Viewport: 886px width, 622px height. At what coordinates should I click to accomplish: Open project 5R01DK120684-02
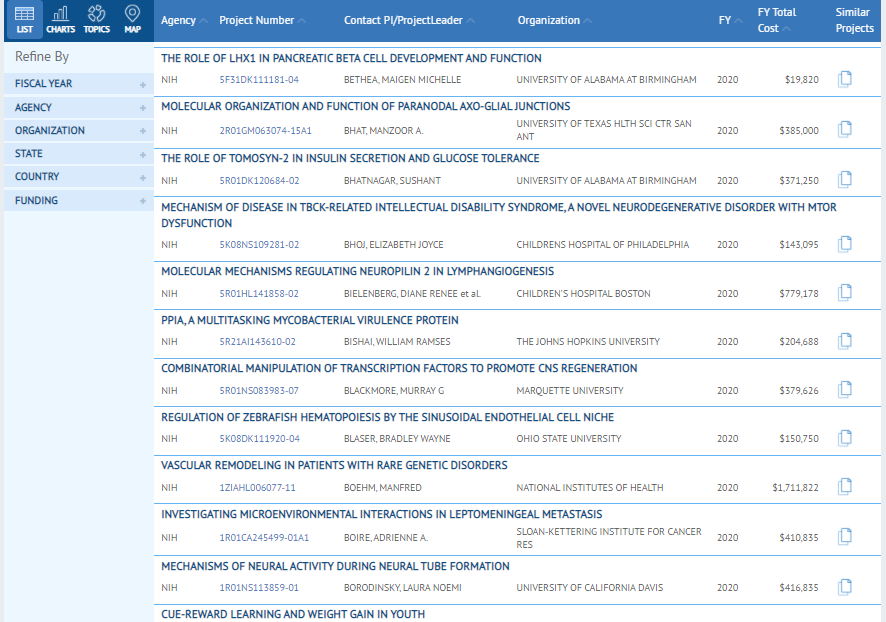pyautogui.click(x=259, y=181)
